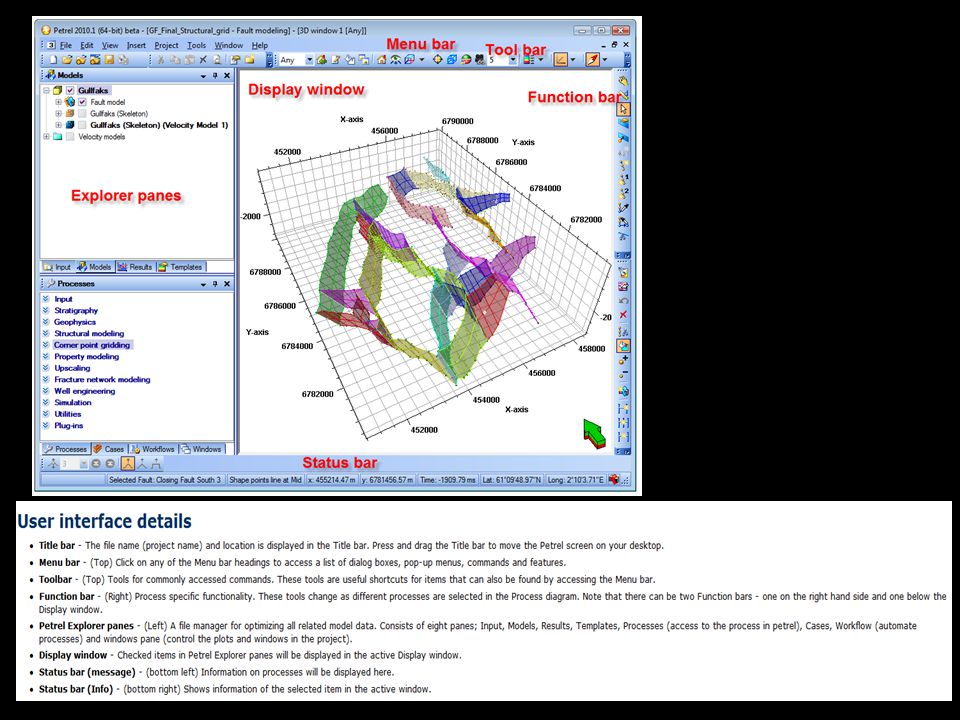Open Well engineering process

(x=84, y=391)
